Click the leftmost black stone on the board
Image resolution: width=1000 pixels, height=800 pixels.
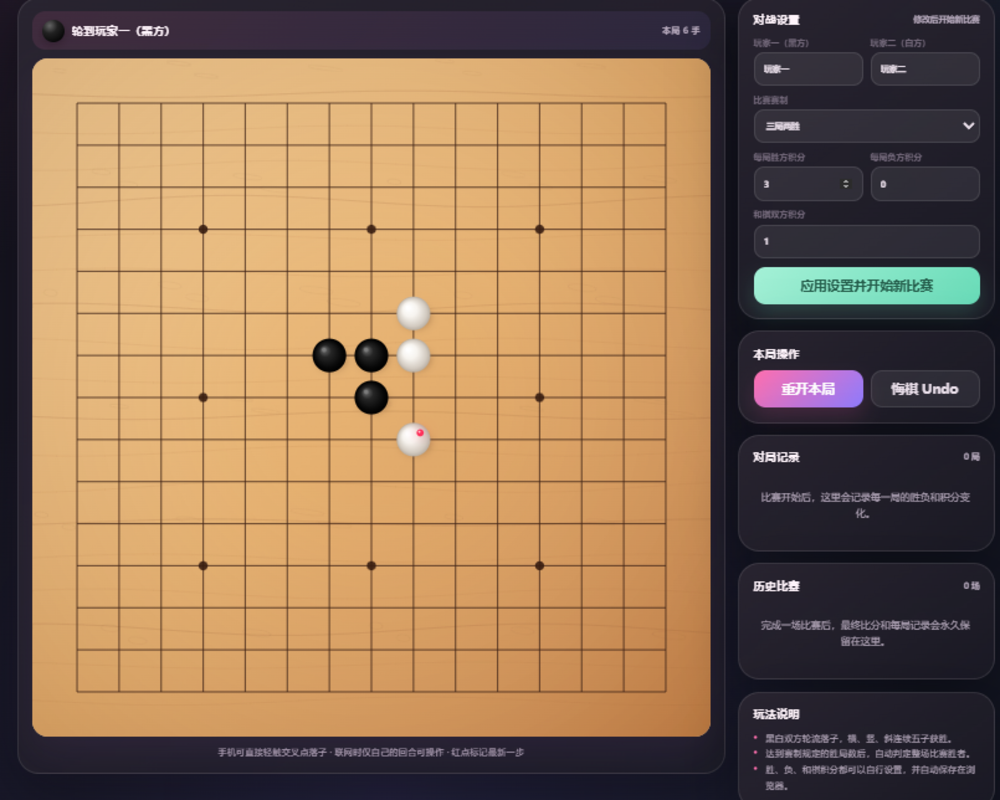point(329,355)
